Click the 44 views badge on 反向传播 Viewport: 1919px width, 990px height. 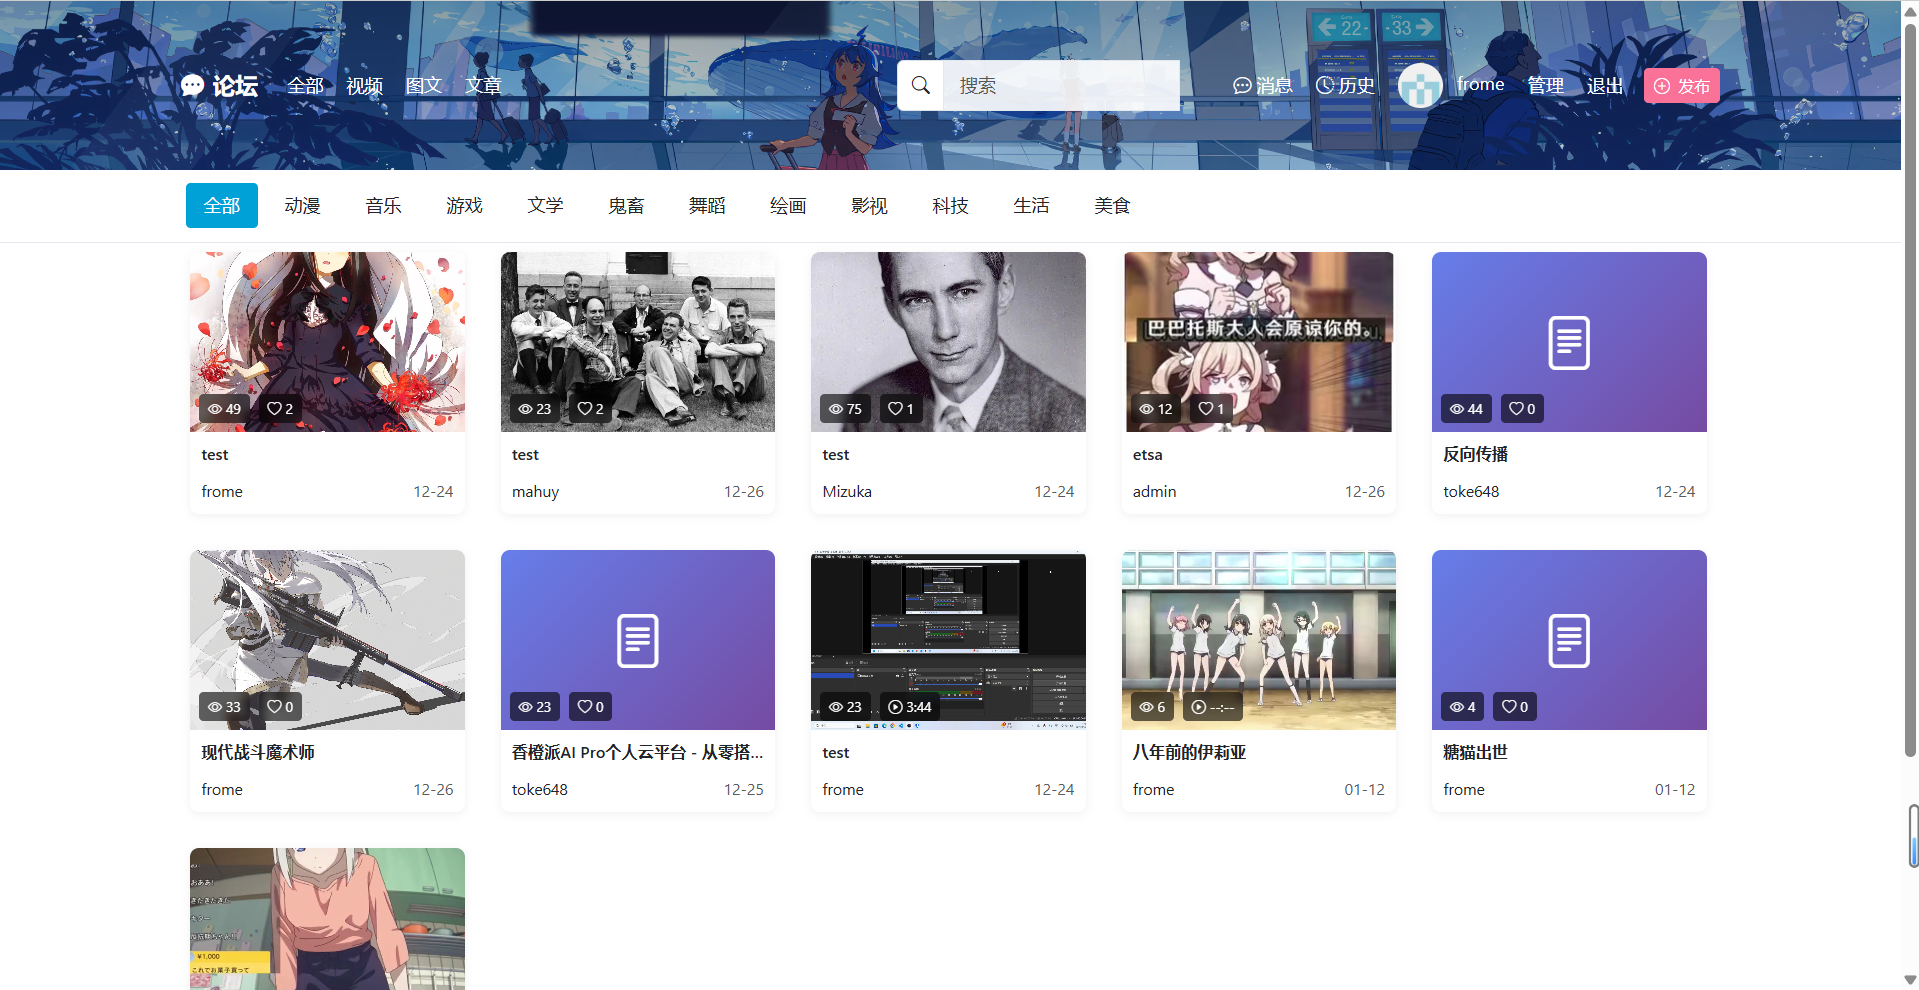(x=1467, y=409)
